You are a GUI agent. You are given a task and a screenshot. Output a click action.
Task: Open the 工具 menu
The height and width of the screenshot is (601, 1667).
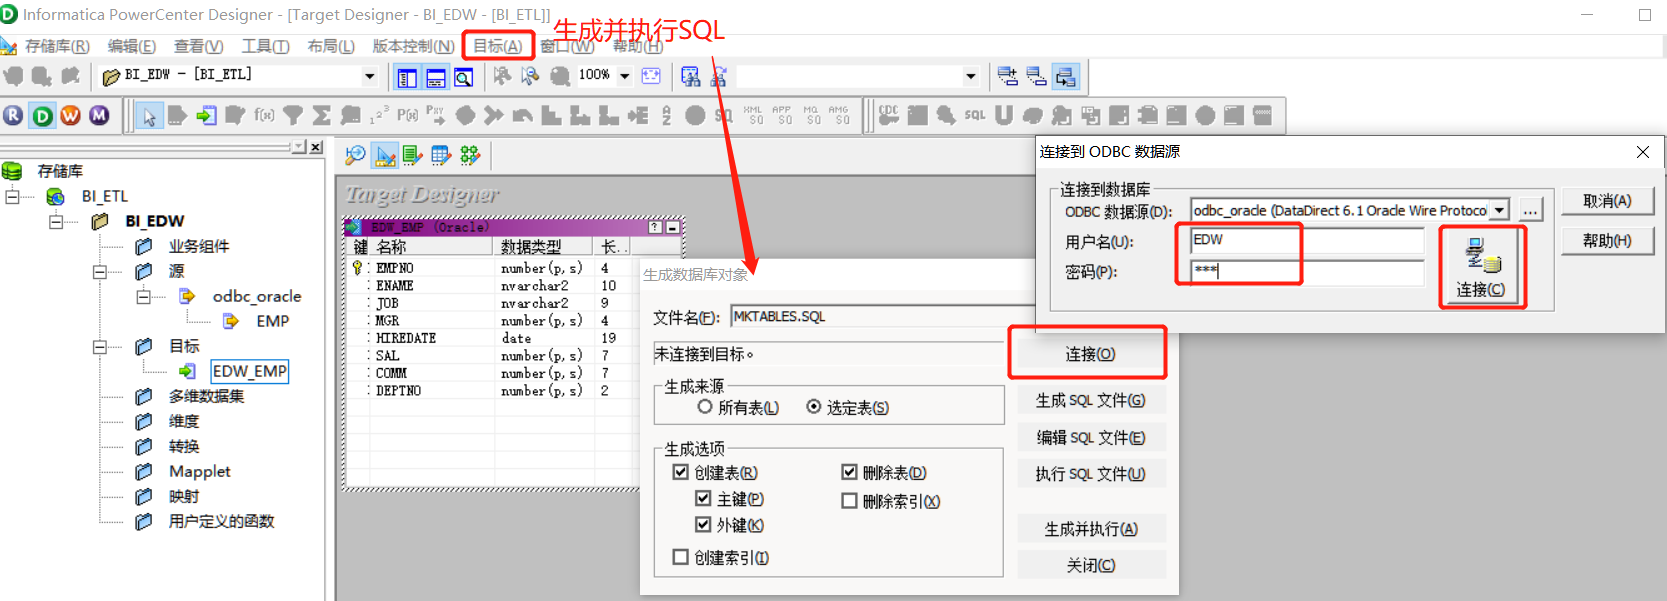(x=265, y=46)
